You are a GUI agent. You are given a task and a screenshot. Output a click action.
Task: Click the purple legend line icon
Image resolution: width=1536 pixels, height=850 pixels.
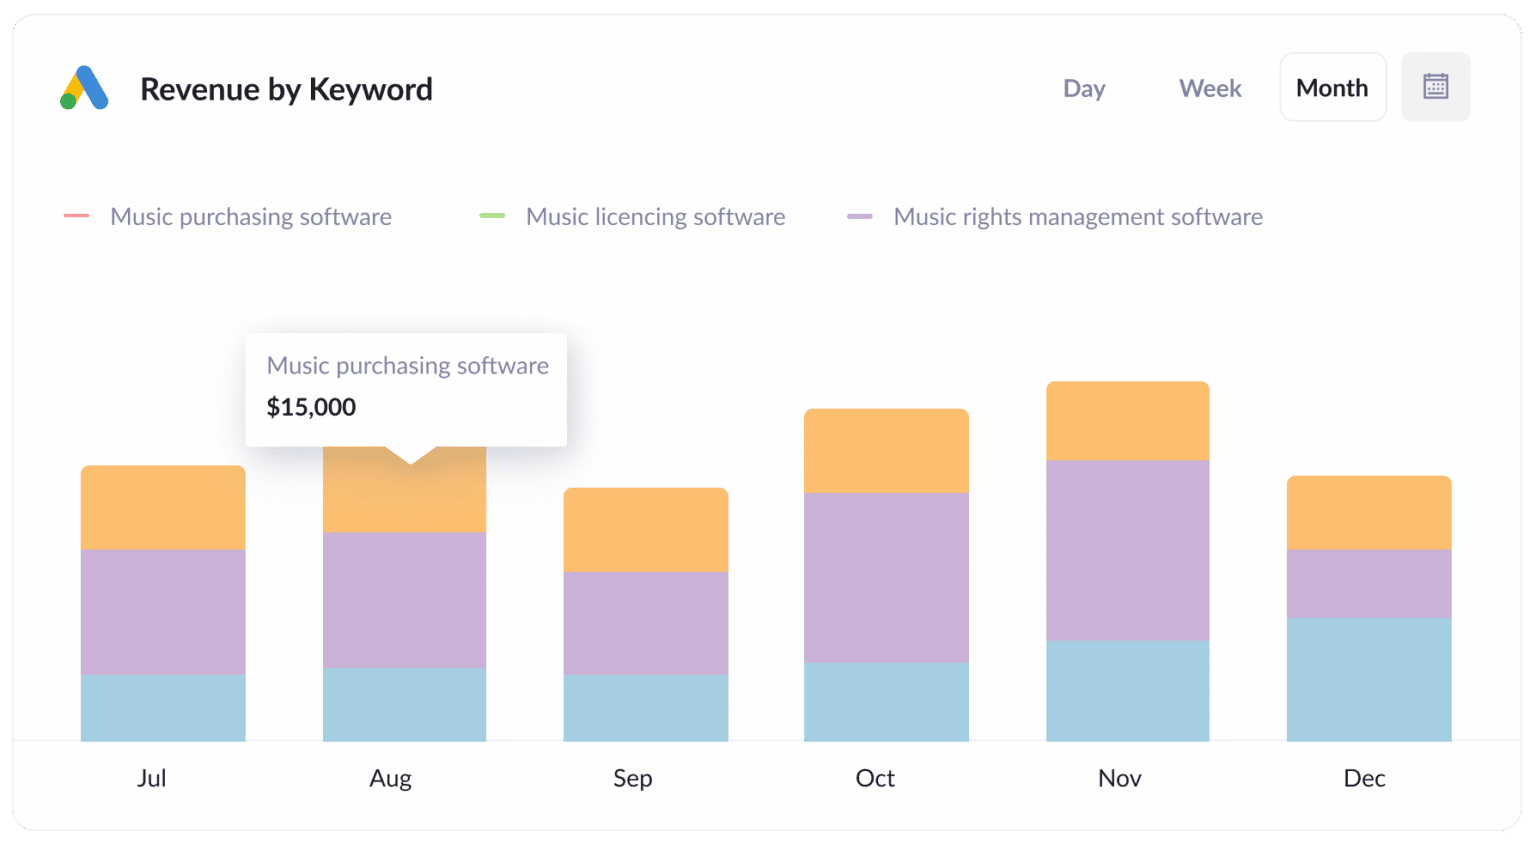(x=860, y=215)
